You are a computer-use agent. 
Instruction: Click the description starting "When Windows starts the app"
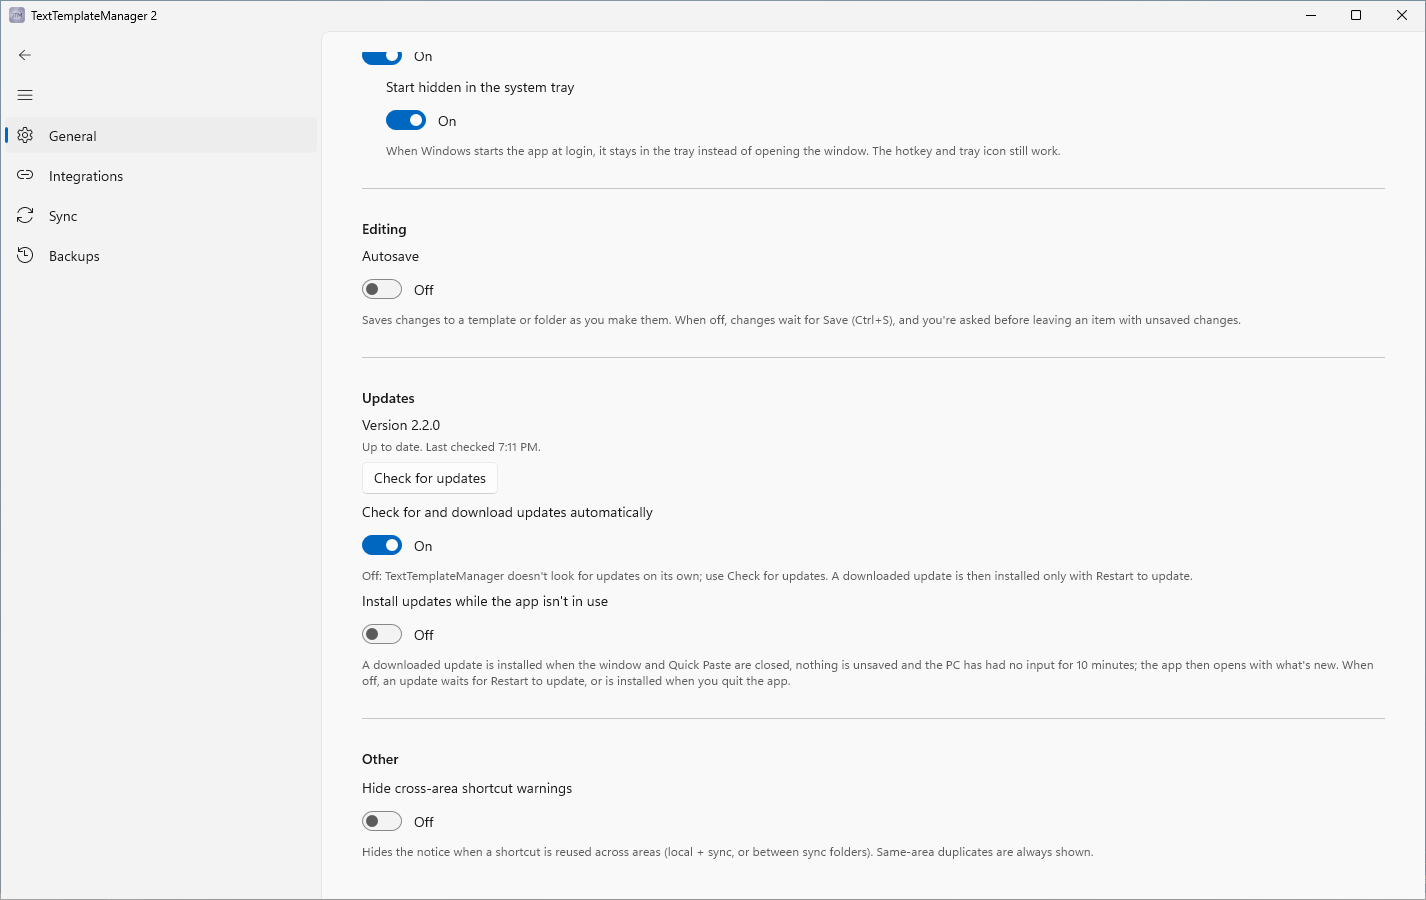click(723, 151)
